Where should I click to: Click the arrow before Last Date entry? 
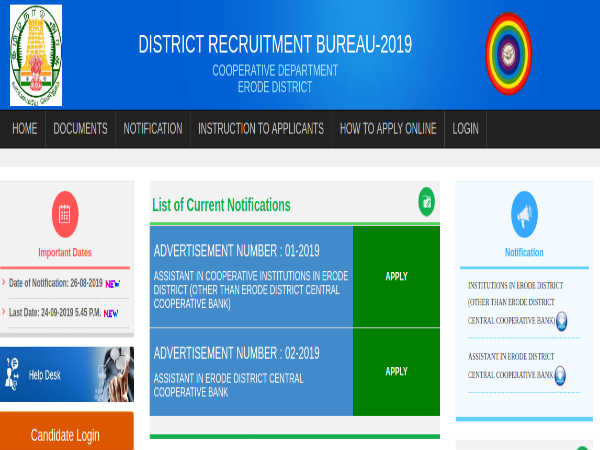4,313
